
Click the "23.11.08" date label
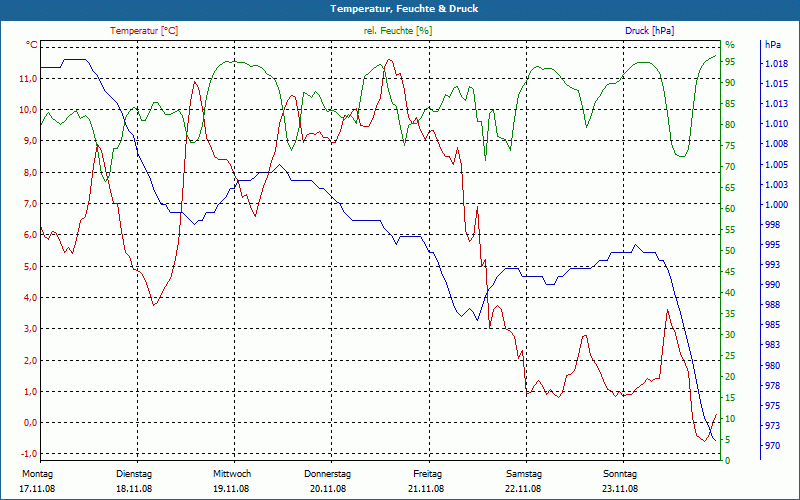[x=620, y=489]
